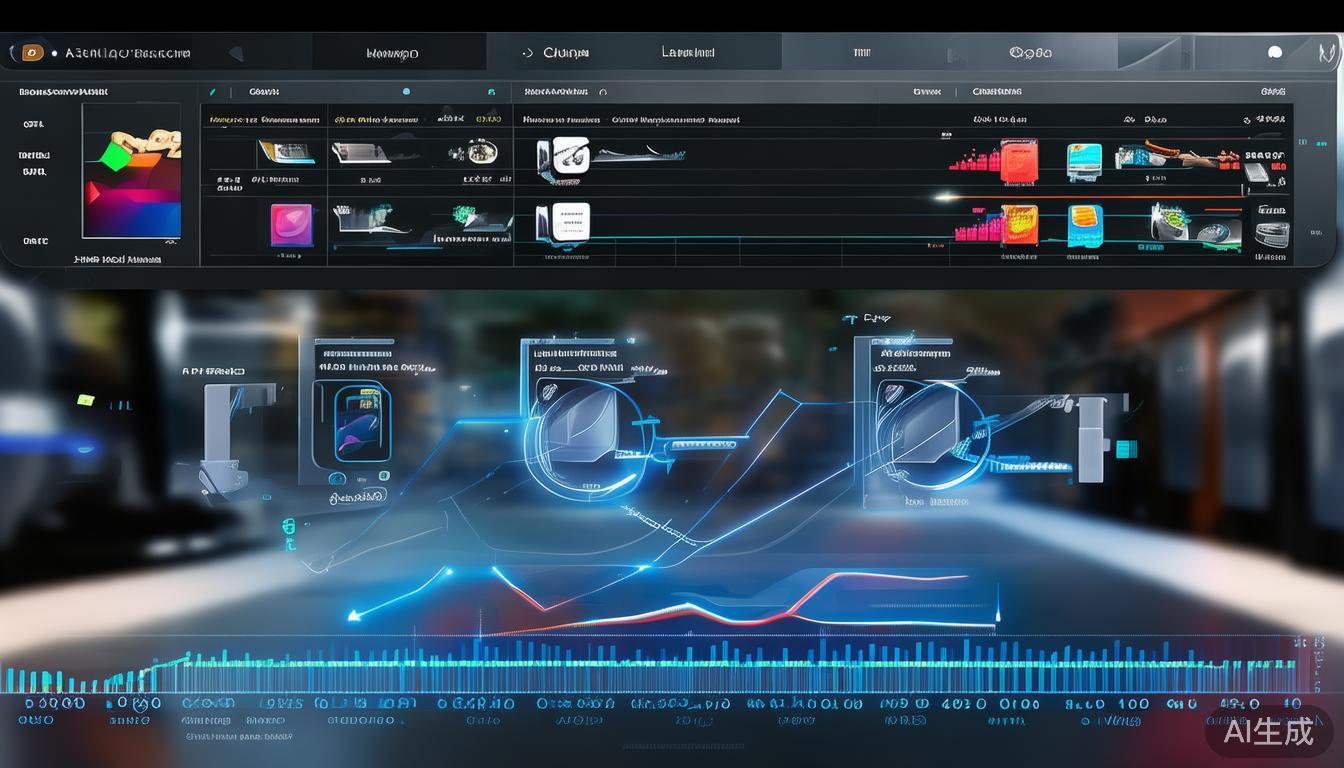Click the Ogoo label in the top bar
This screenshot has height=768, width=1344.
1030,53
